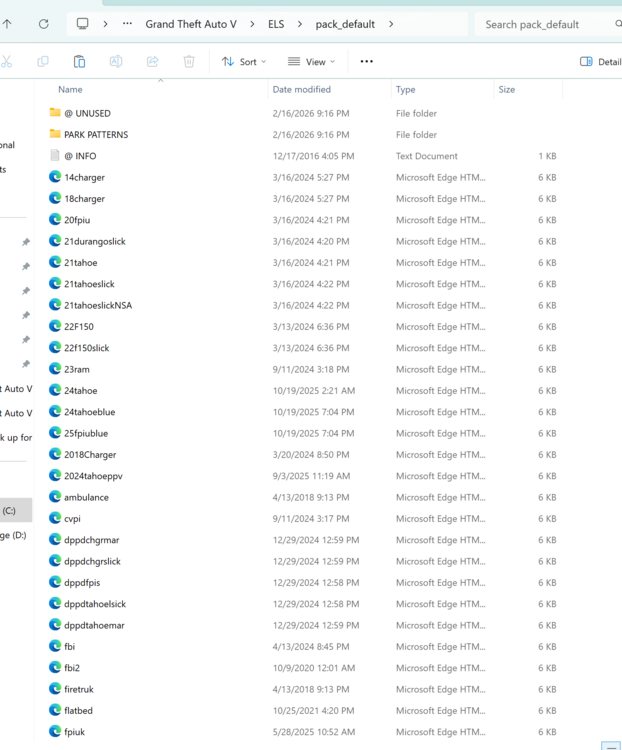Image resolution: width=622 pixels, height=750 pixels.
Task: Expand the chevron next to the This PC icon
Action: point(105,24)
